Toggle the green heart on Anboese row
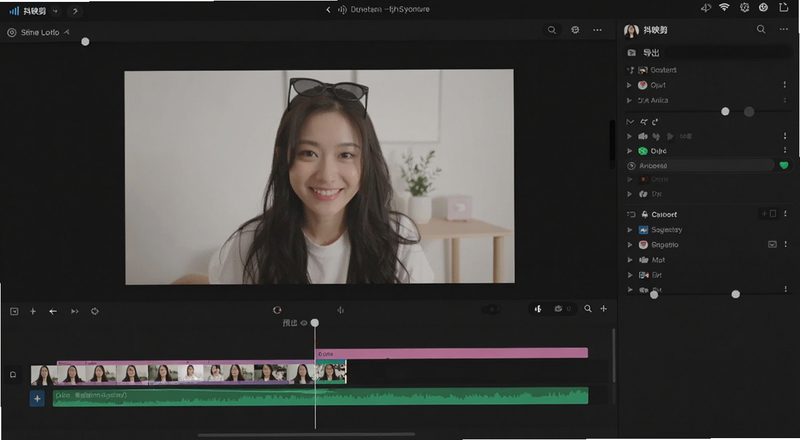The height and width of the screenshot is (440, 800). pyautogui.click(x=784, y=165)
